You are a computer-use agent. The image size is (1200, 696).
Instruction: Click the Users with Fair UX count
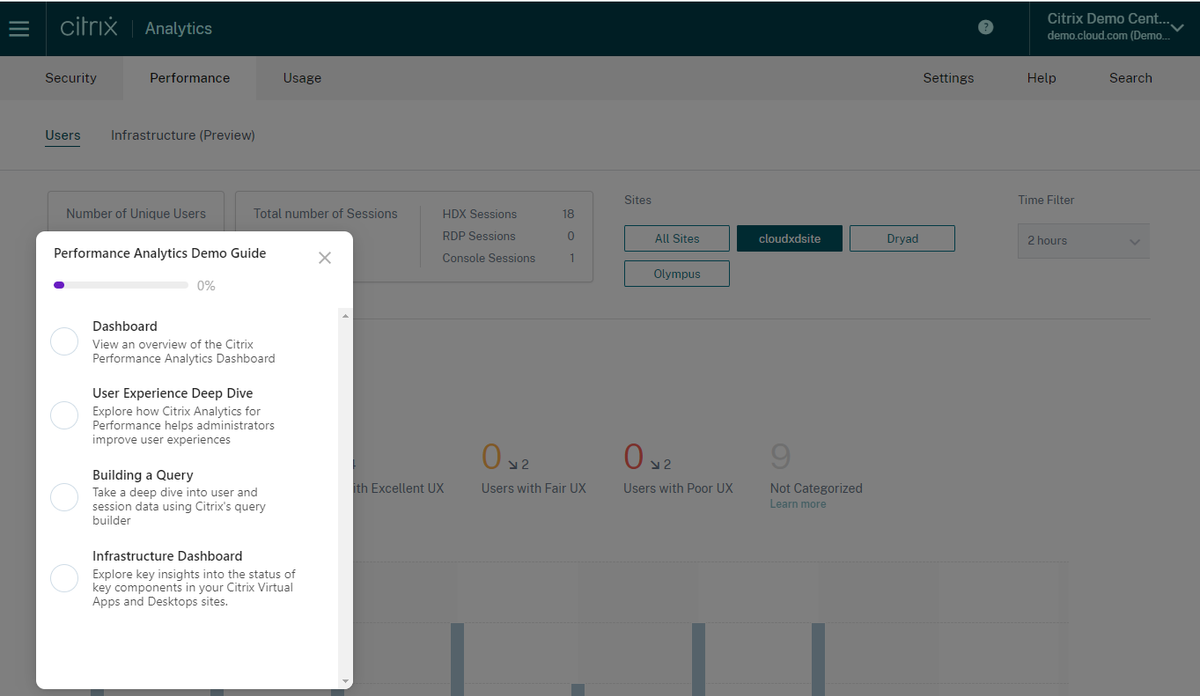point(491,457)
